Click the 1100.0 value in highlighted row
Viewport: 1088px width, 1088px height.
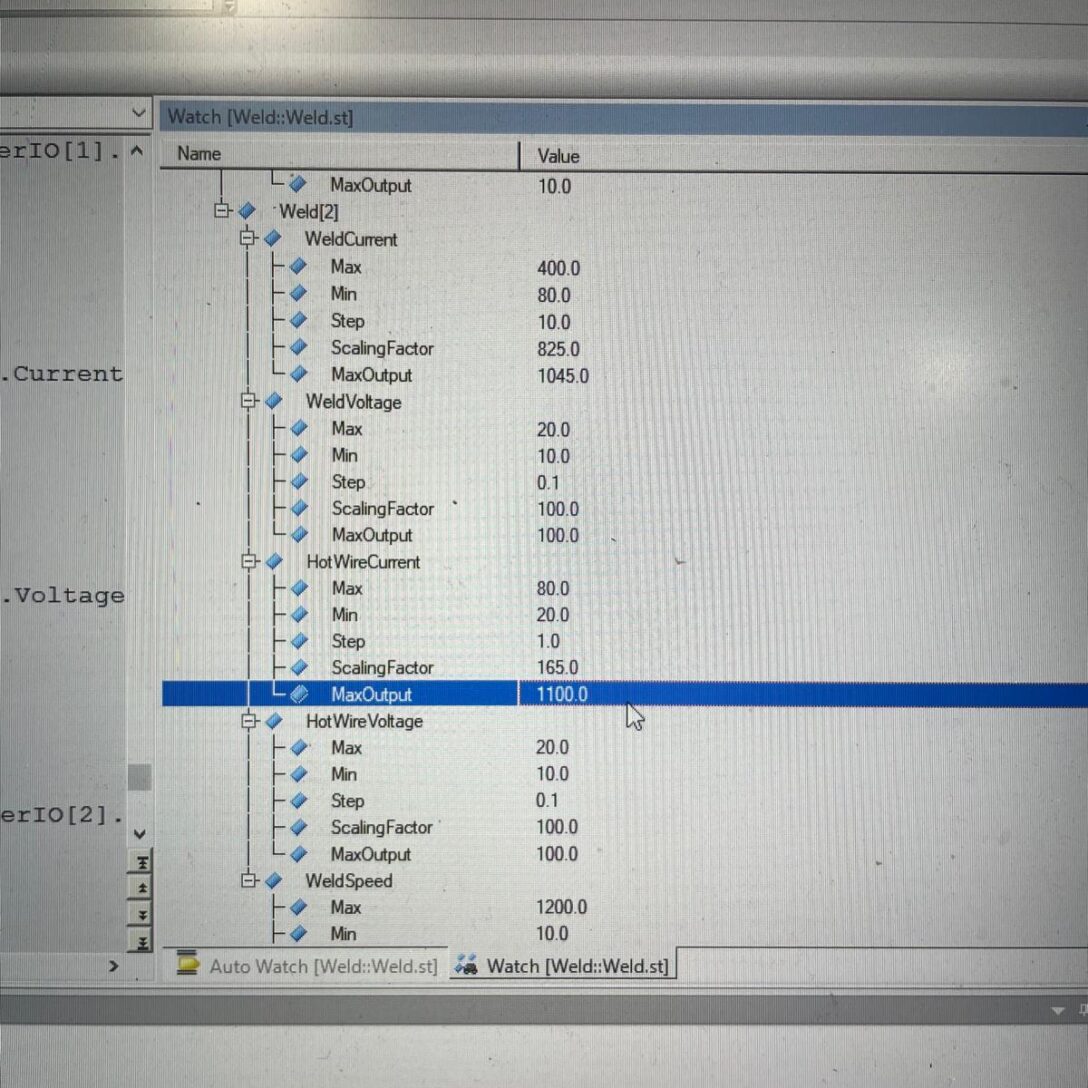[x=562, y=694]
